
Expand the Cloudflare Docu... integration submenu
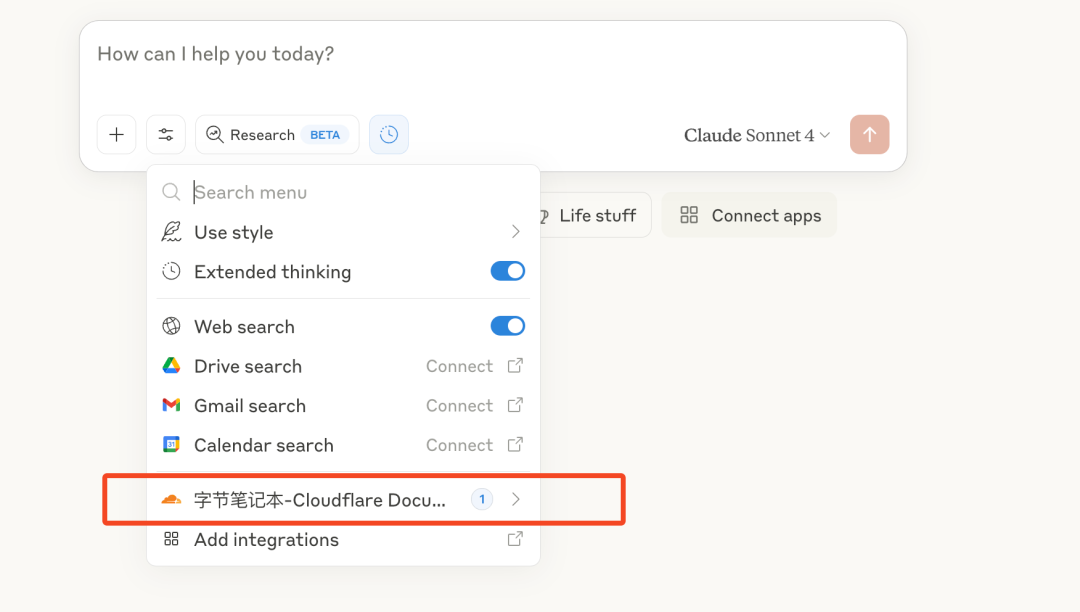point(516,499)
